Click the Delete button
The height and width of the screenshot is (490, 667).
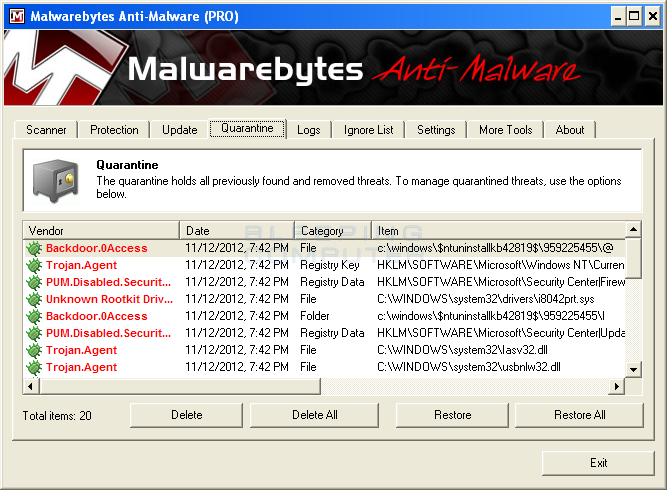186,415
